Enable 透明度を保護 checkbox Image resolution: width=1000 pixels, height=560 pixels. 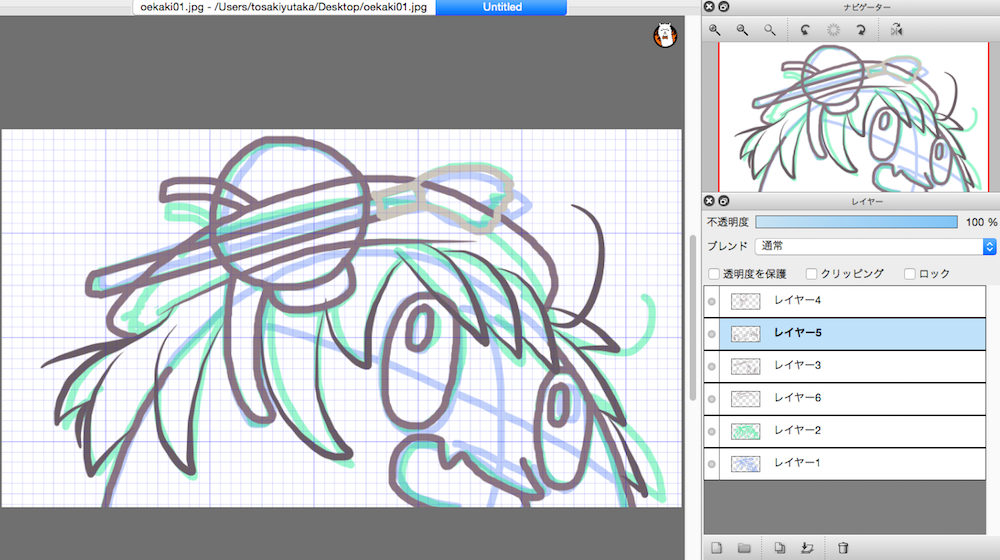click(x=714, y=274)
